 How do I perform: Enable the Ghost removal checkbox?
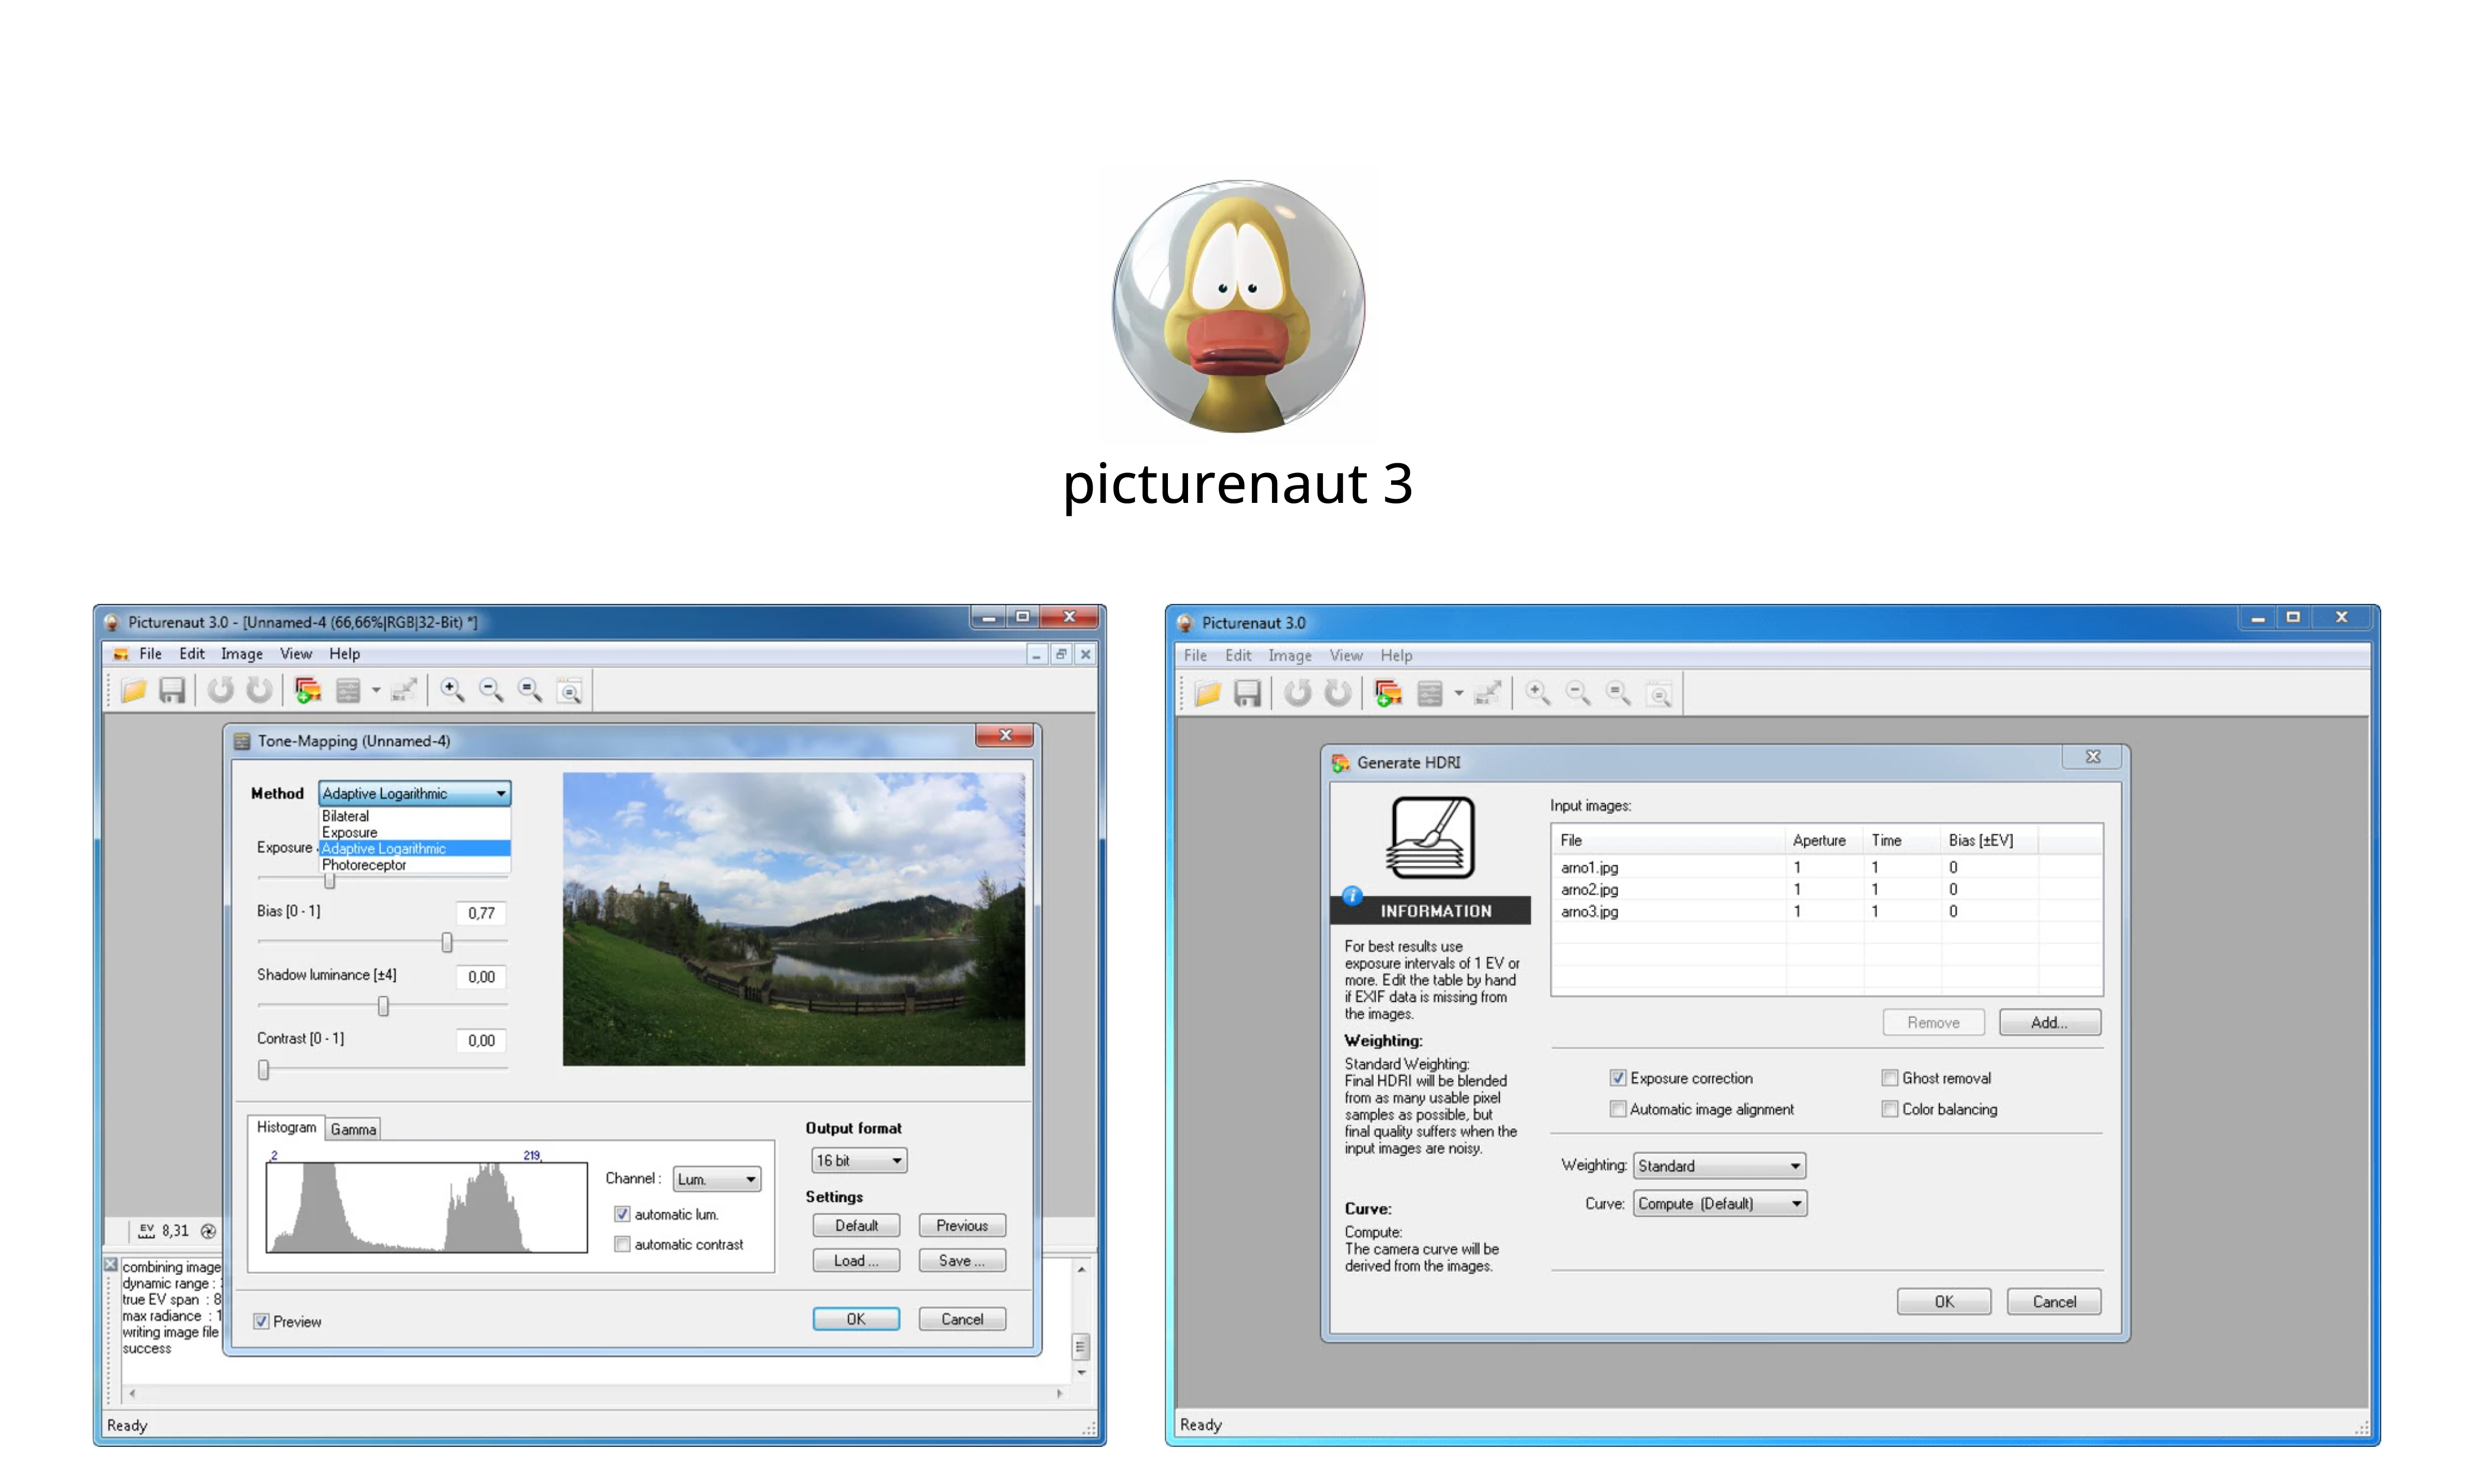pos(1889,1078)
